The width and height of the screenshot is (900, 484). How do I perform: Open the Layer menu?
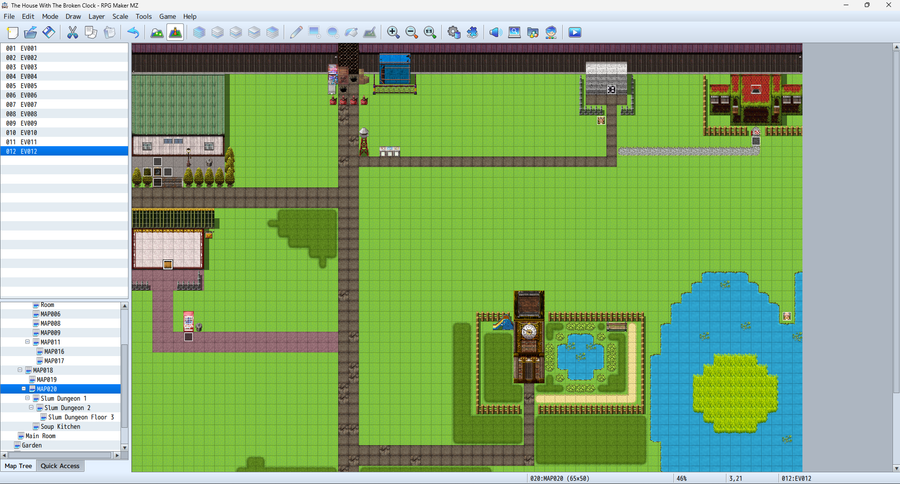click(x=96, y=17)
